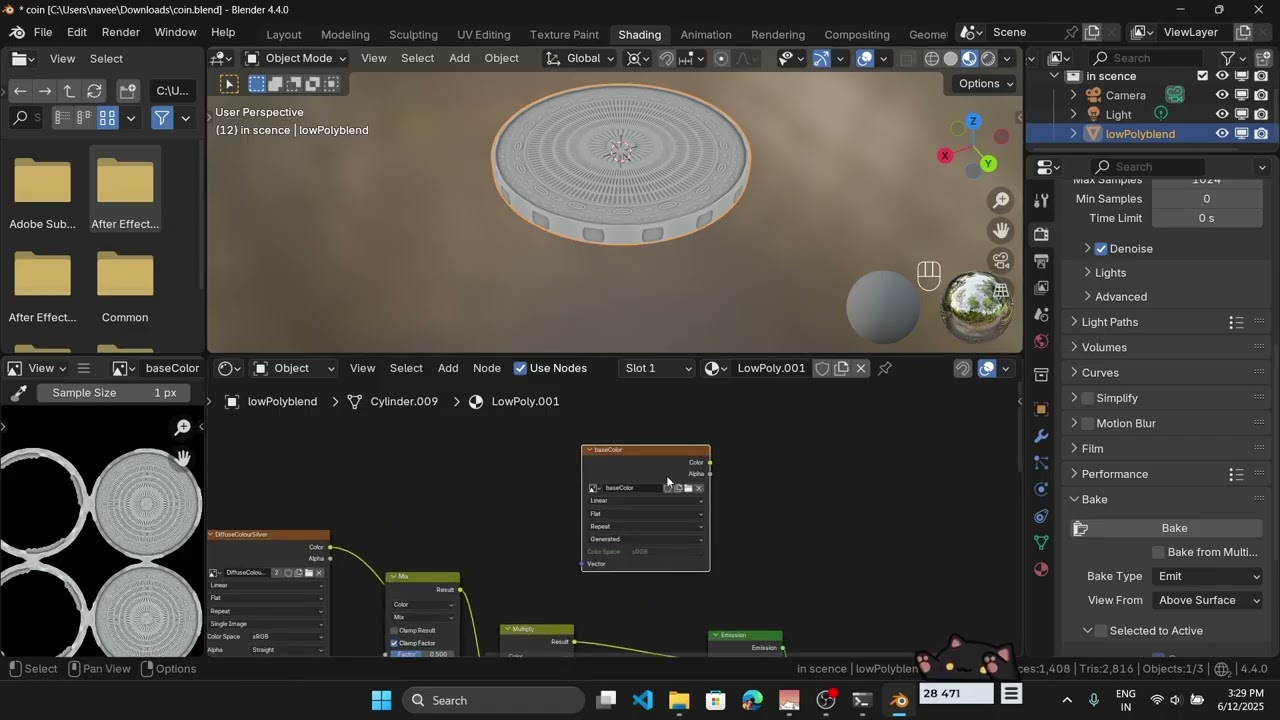The width and height of the screenshot is (1280, 720).
Task: Switch to wireframe viewport shading
Action: pos(932,58)
